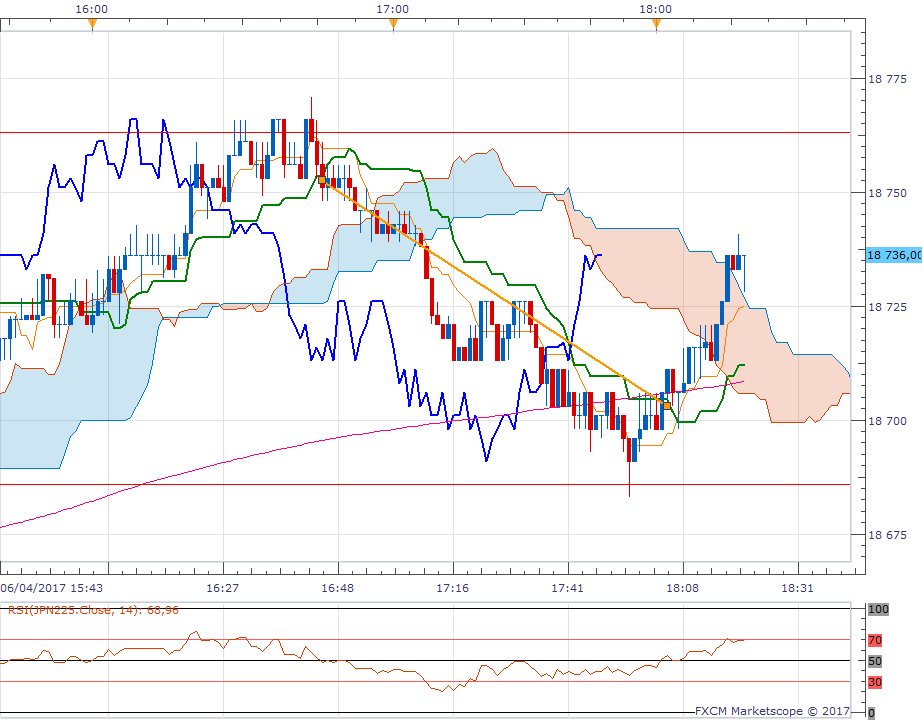923x720 pixels.
Task: Click the 16:00 top time label
Action: pos(92,9)
